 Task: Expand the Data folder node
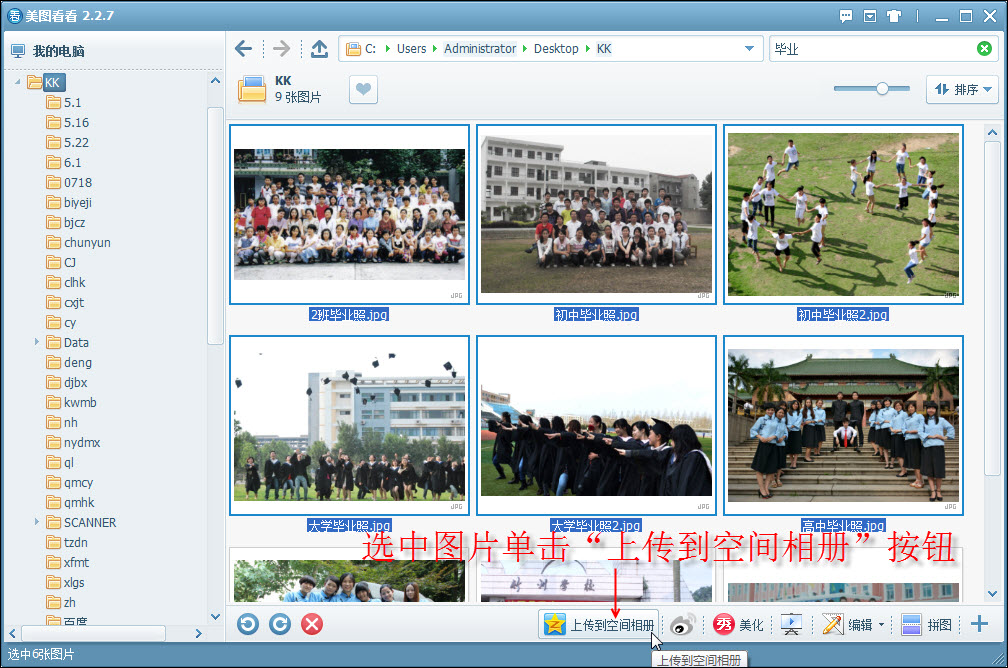coord(37,342)
